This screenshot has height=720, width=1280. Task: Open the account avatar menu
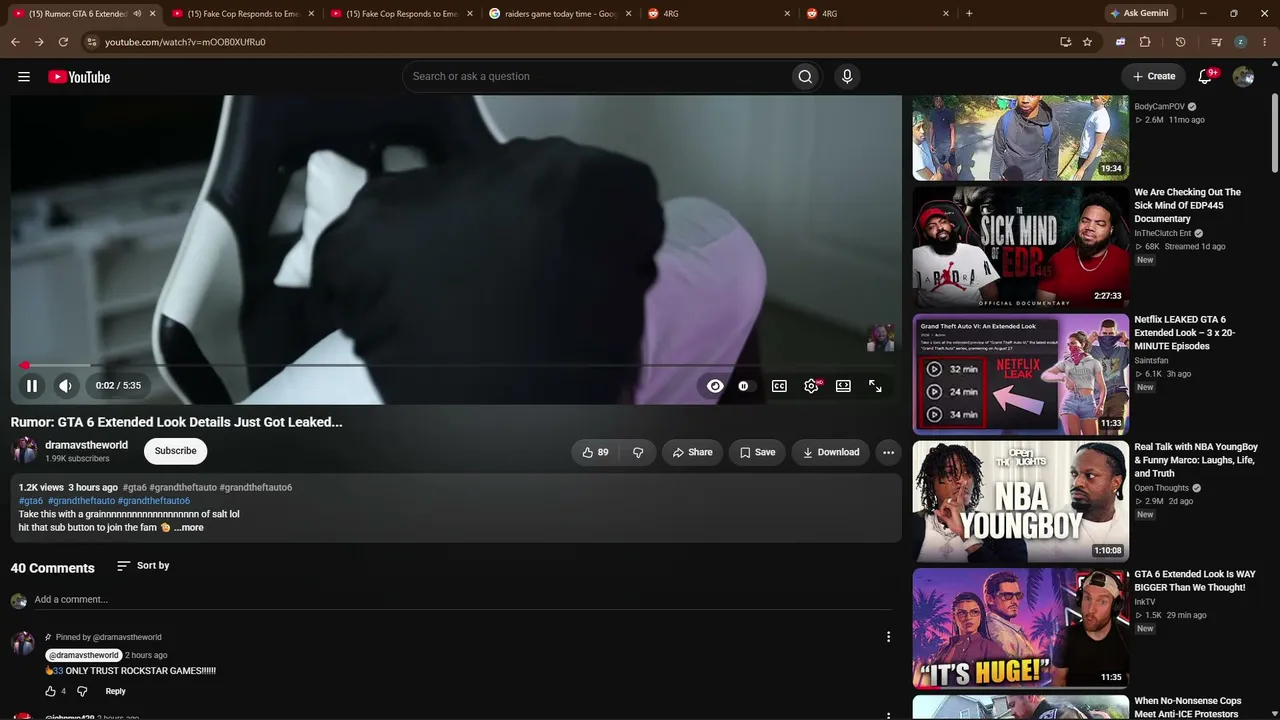point(1243,77)
